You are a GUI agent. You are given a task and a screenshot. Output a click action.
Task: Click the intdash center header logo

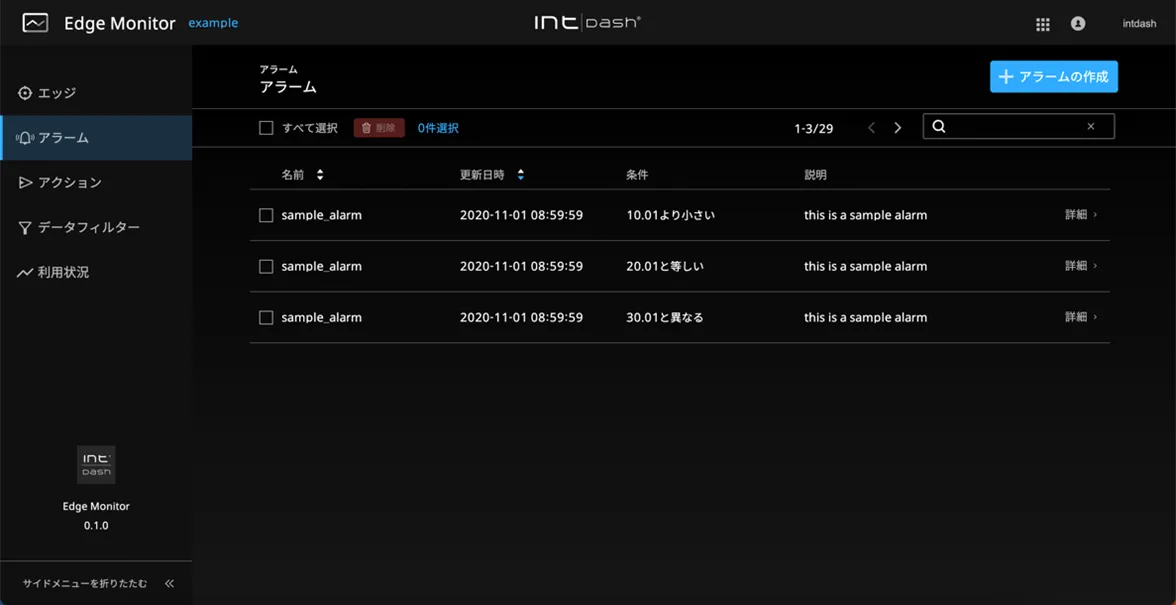tap(587, 22)
